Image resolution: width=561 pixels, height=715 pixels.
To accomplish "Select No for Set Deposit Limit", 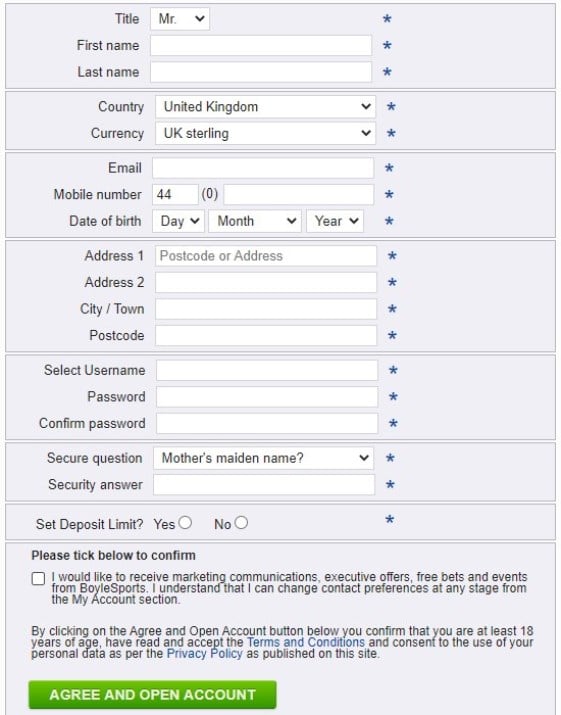I will click(x=241, y=523).
